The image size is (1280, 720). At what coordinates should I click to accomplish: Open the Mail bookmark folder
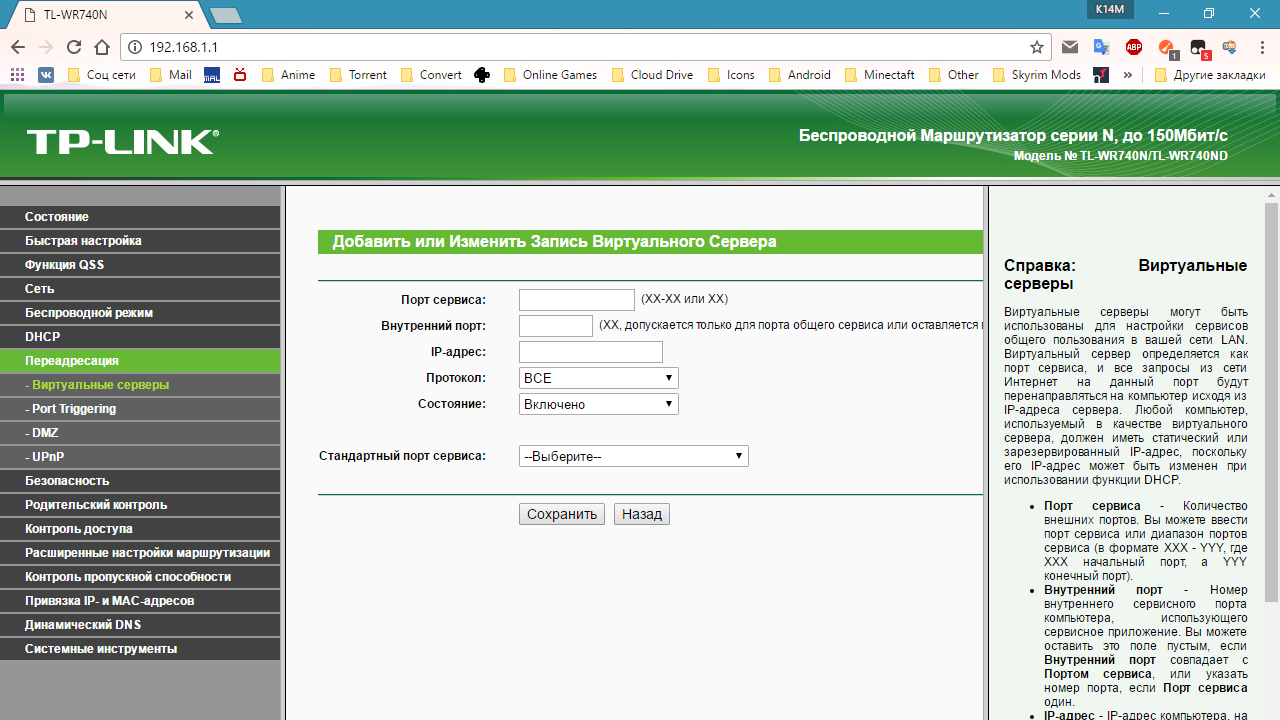pos(170,75)
